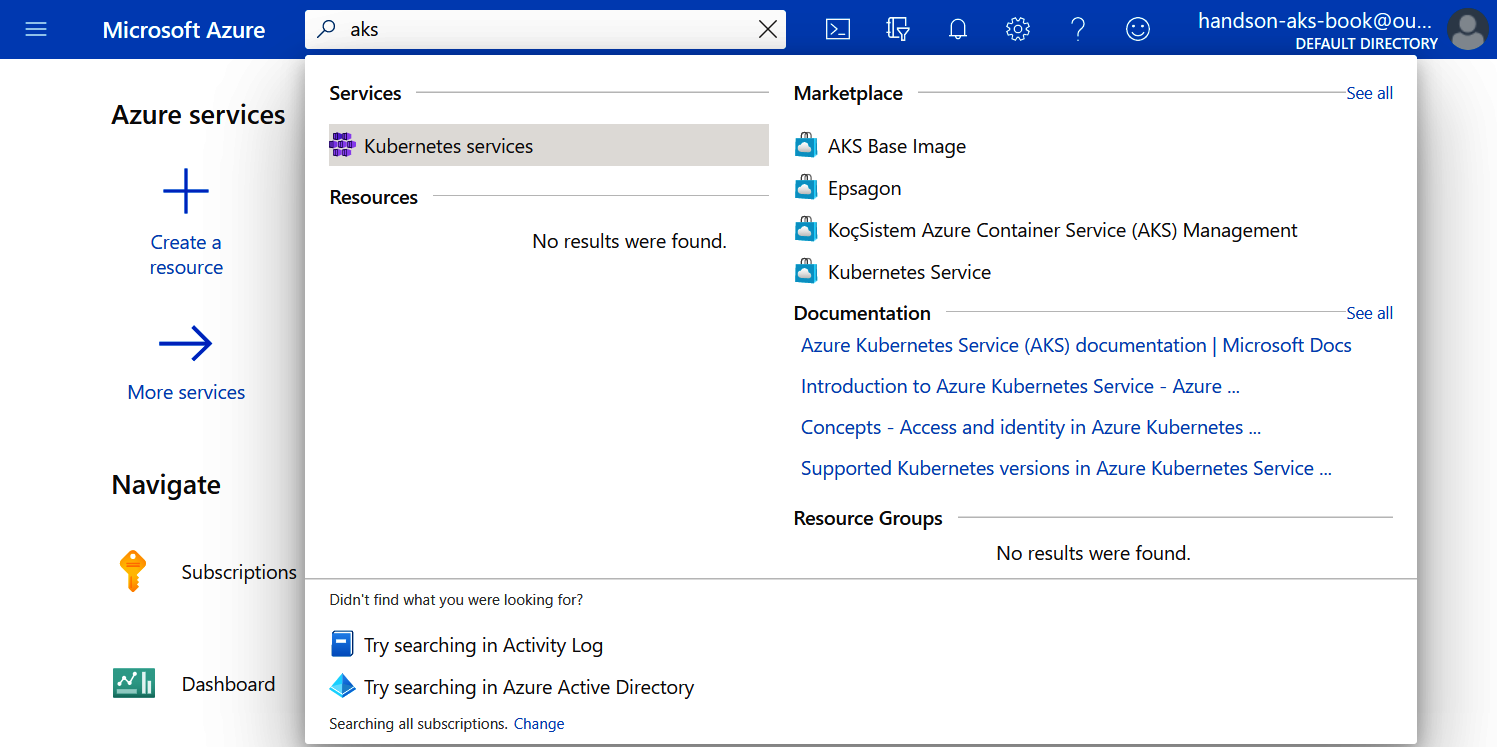The width and height of the screenshot is (1497, 747).
Task: Open Kubernetes Service marketplace entry
Action: coord(909,273)
